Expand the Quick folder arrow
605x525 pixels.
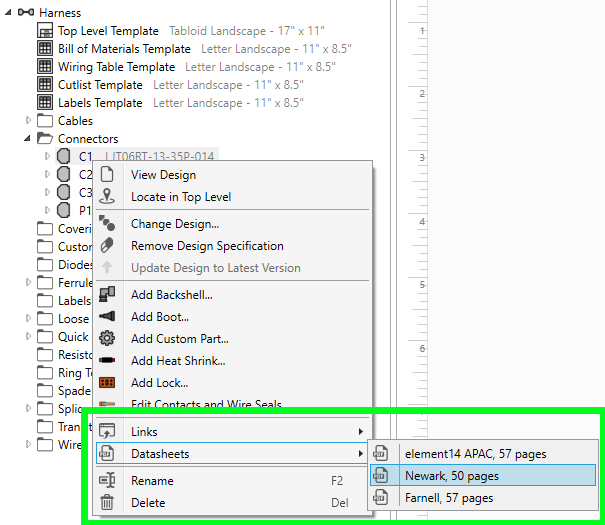pos(28,336)
